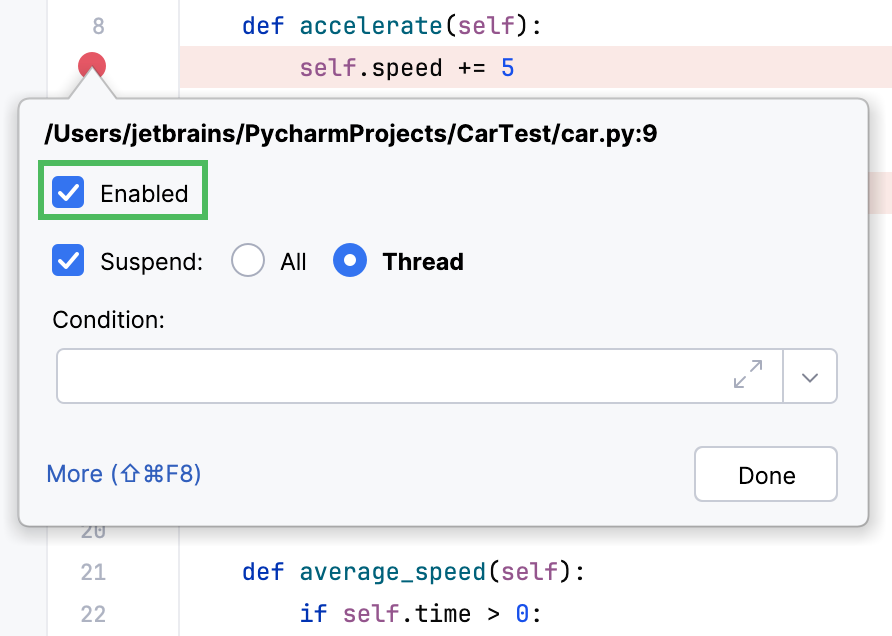Uncheck the Enabled breakpoint checkbox
The height and width of the screenshot is (636, 892).
(68, 192)
